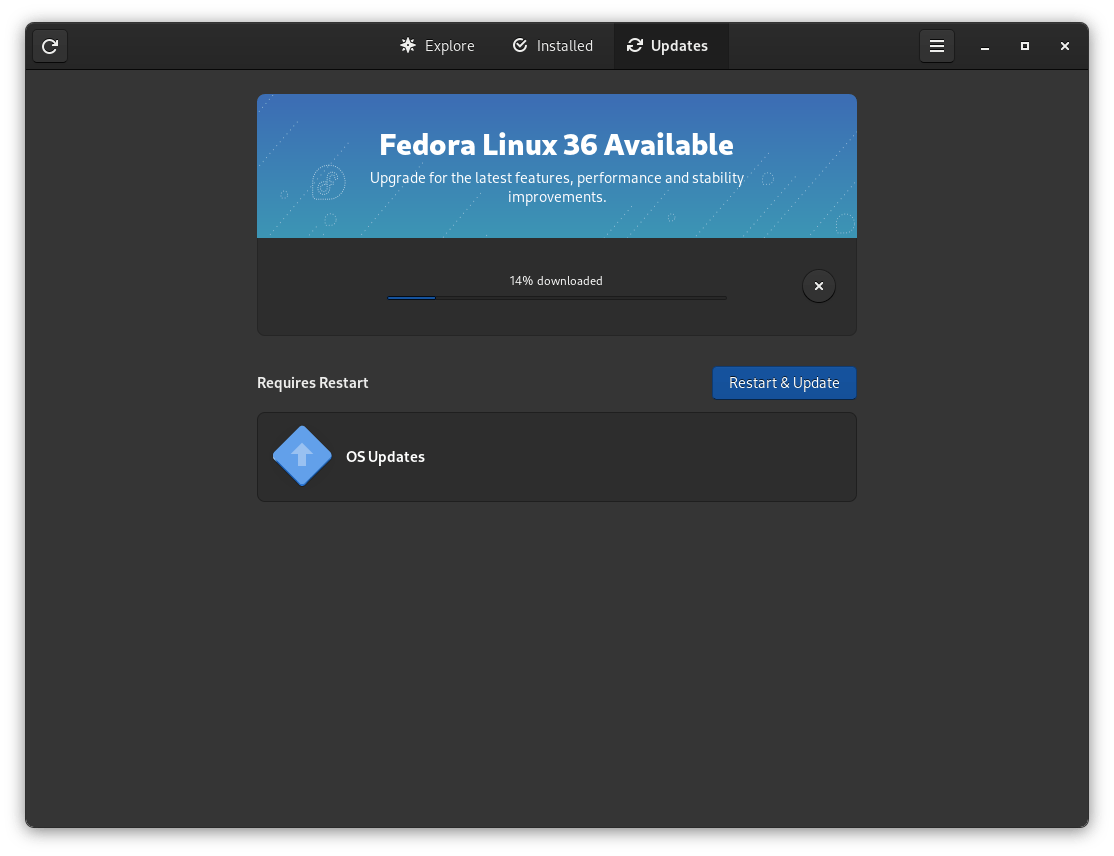Select the Updates tab
Screen dimensions: 1114x856
[670, 45]
